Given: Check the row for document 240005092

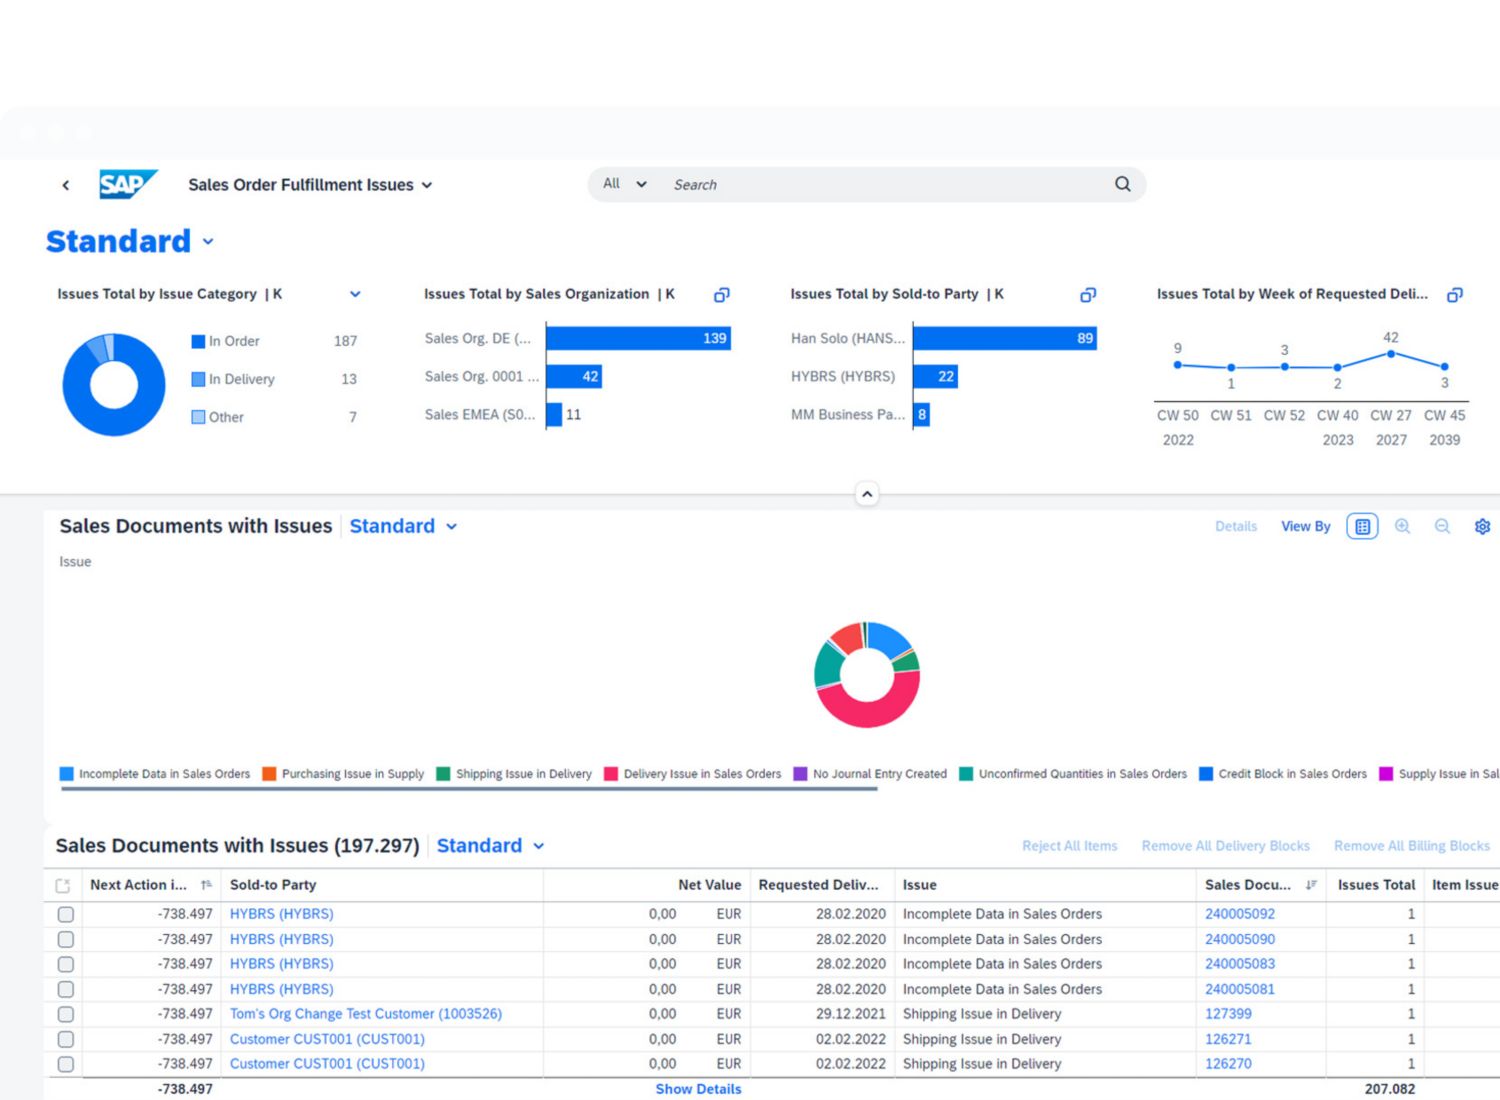Looking at the screenshot, I should click(66, 914).
